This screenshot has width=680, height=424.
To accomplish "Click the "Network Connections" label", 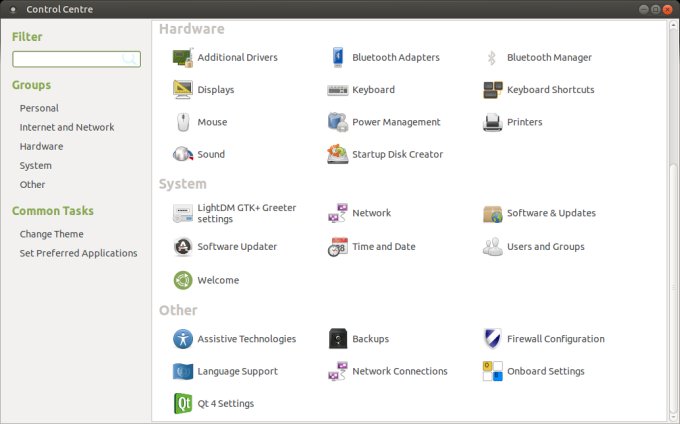I will [400, 372].
